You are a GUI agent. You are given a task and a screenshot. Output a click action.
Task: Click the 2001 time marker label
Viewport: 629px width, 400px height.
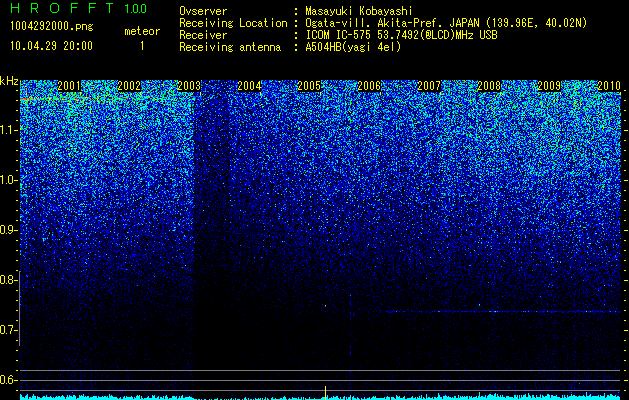[69, 86]
